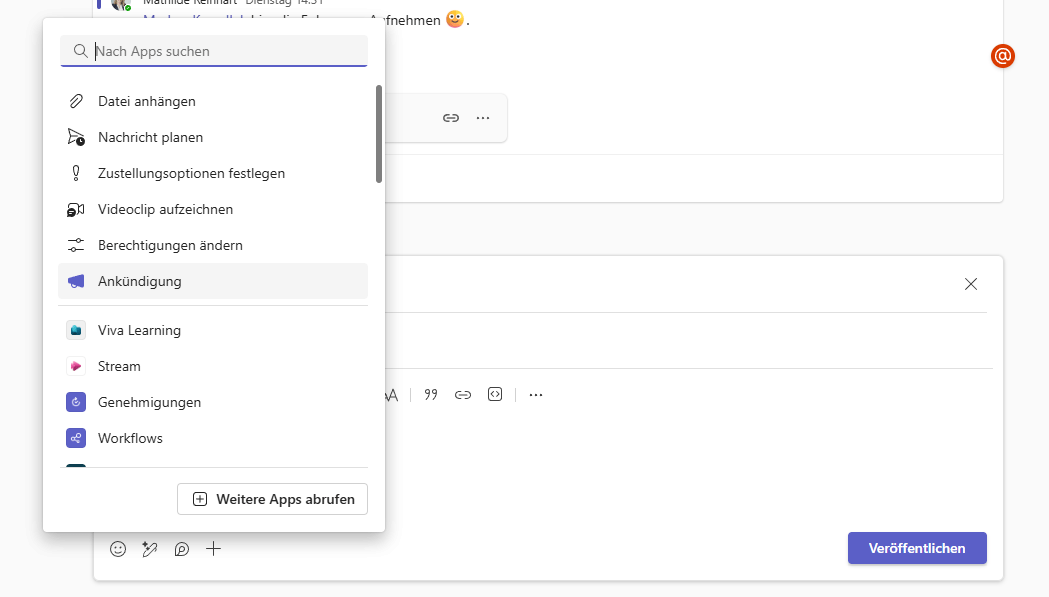Viewport: 1049px width, 597px height.
Task: Click the Videoclip aufzeichnen camera icon
Action: pyautogui.click(x=76, y=209)
